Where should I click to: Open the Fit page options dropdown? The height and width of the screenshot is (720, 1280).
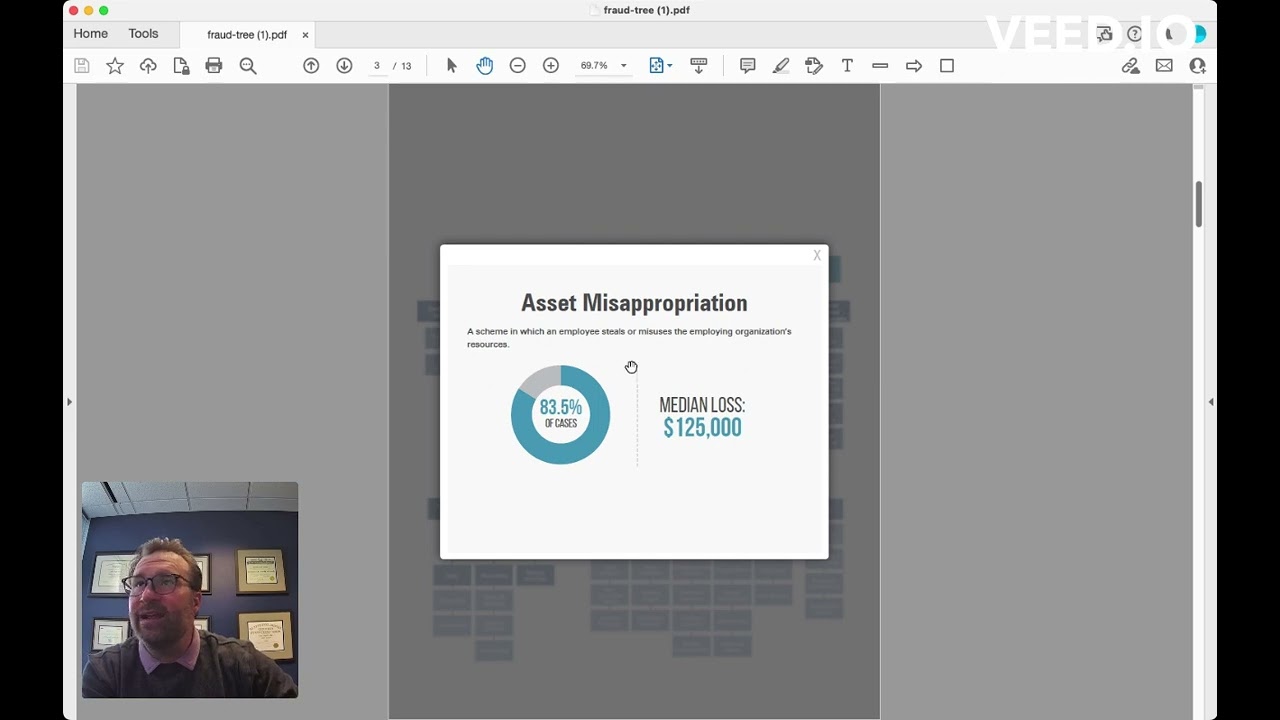[x=660, y=66]
